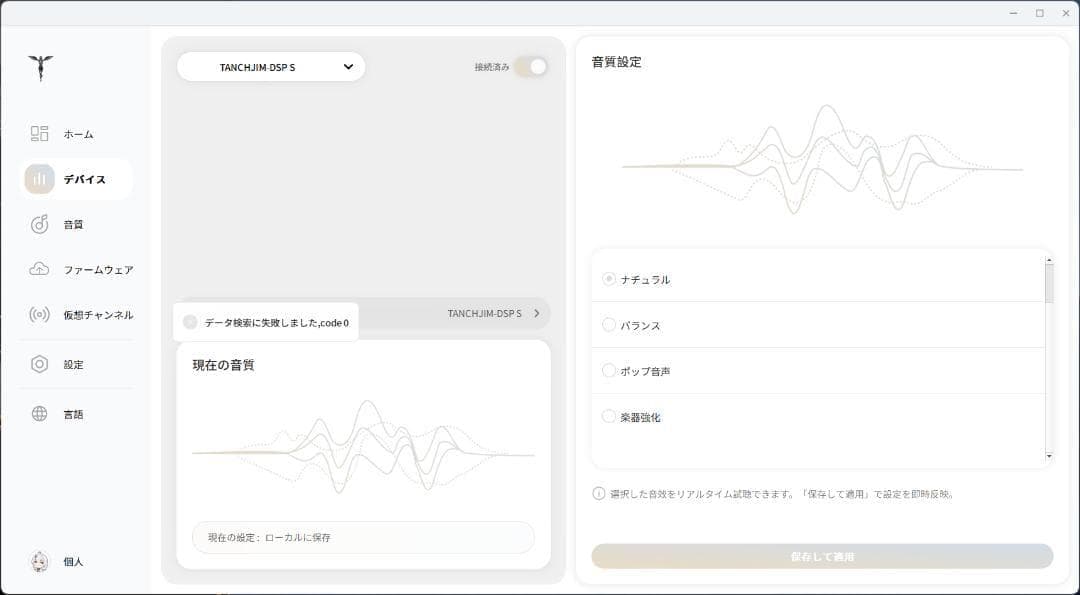Click the 保存して適用 button
Image resolution: width=1080 pixels, height=595 pixels.
pyautogui.click(x=822, y=556)
